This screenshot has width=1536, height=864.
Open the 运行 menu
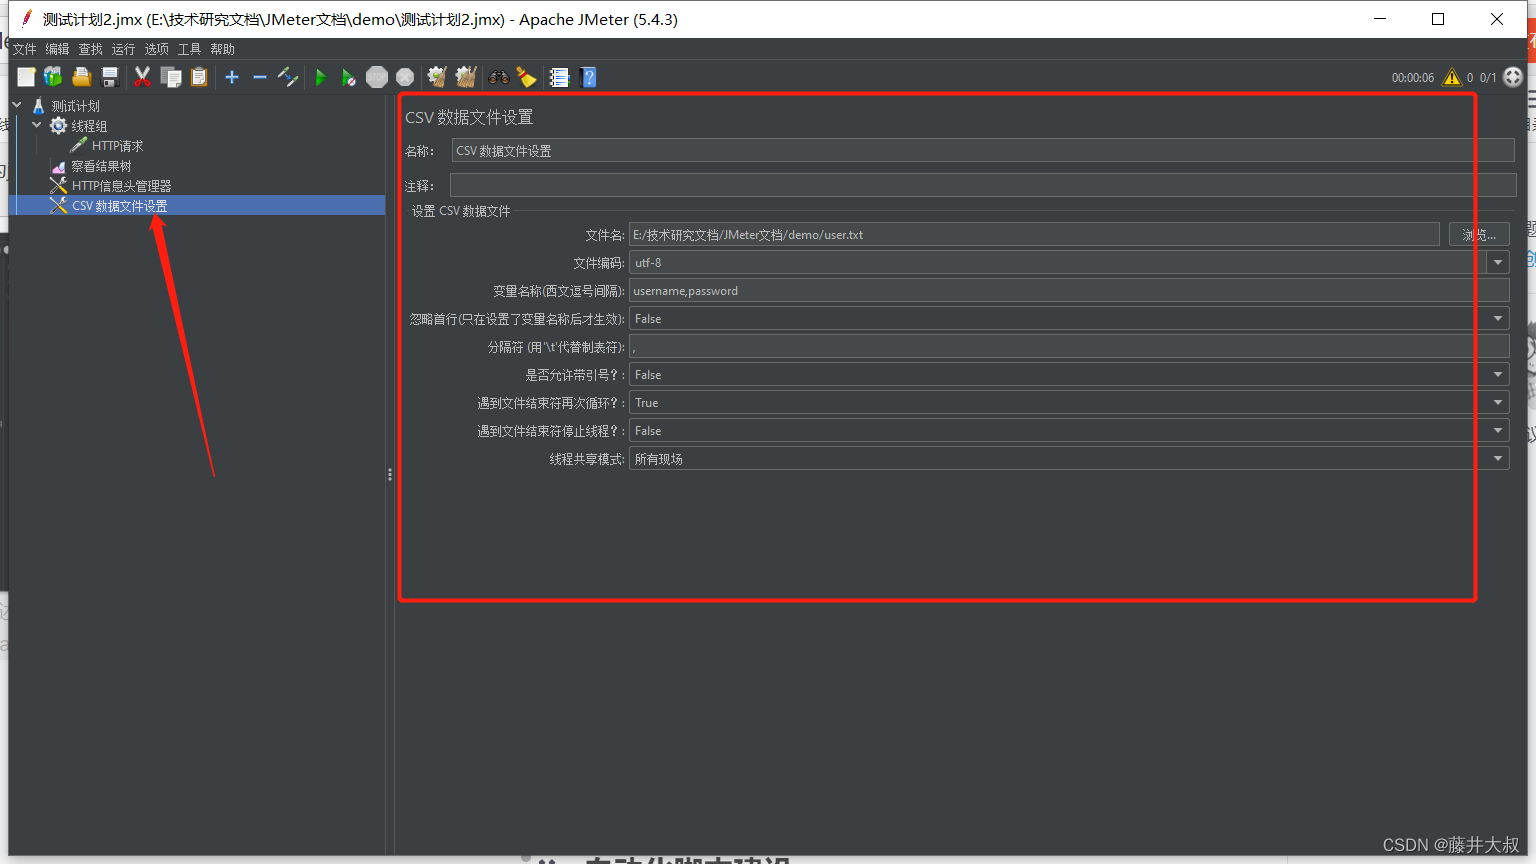pyautogui.click(x=123, y=49)
